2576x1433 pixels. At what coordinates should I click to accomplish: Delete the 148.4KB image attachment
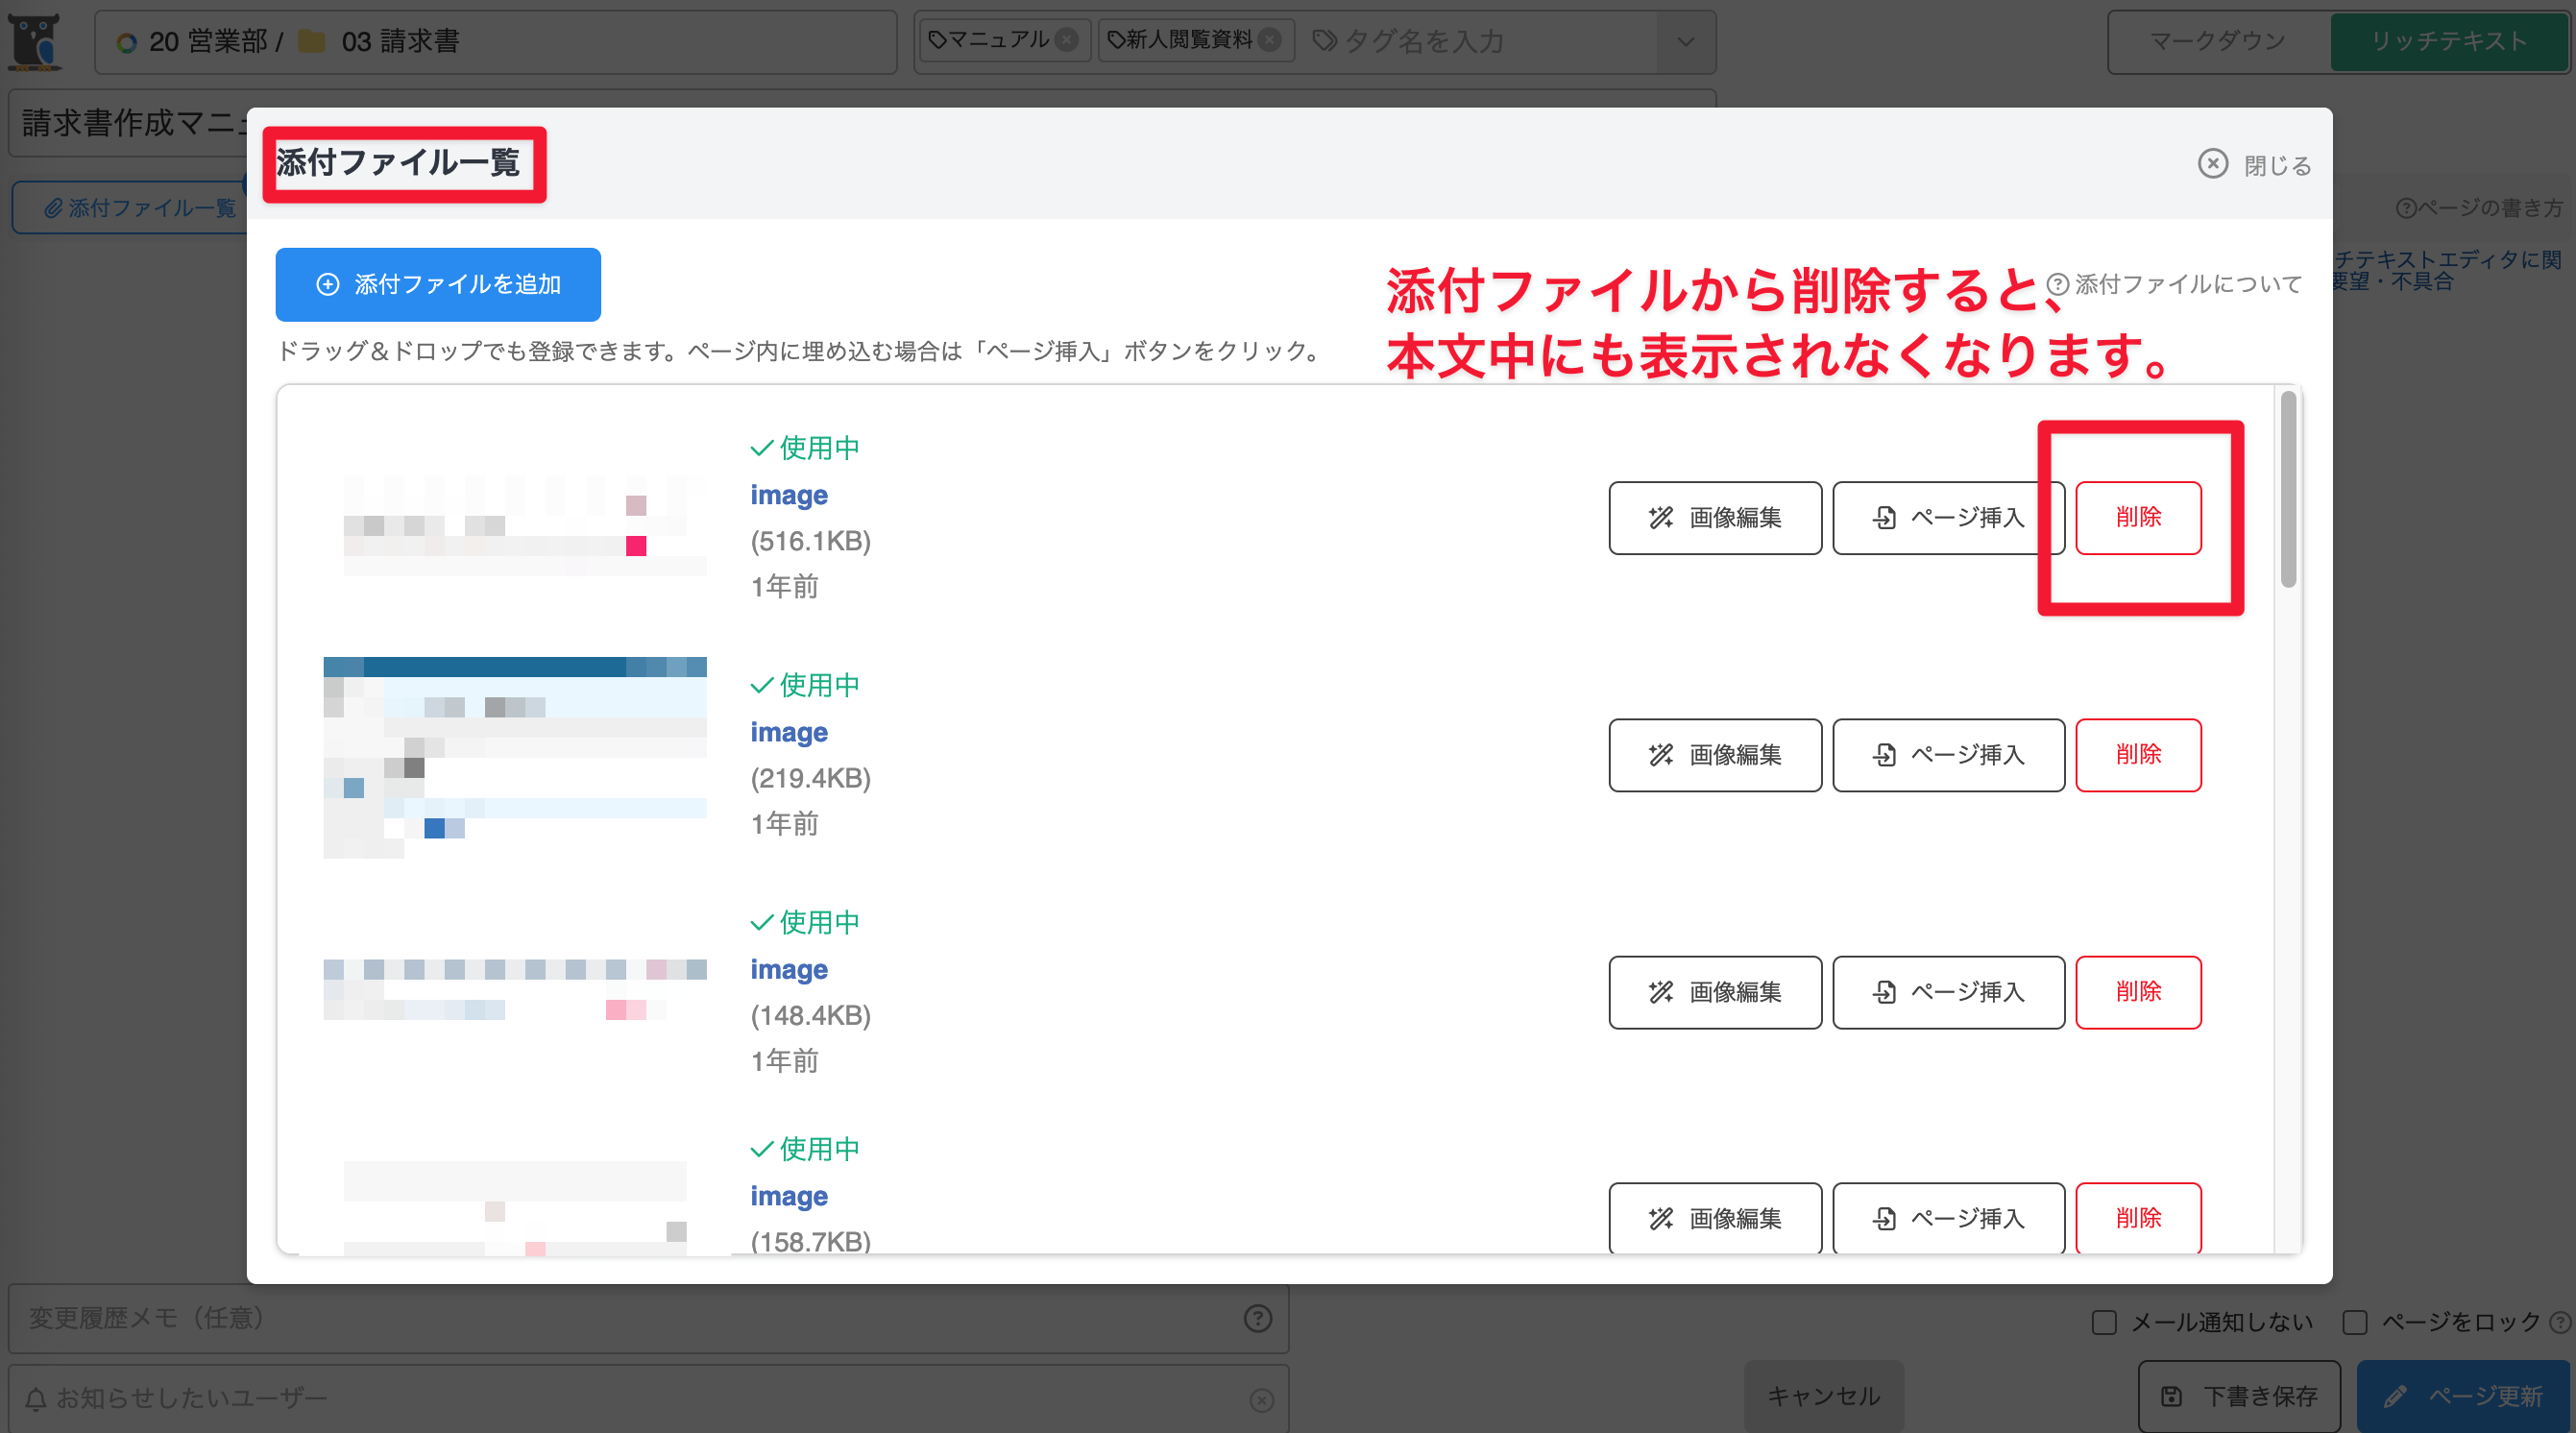pos(2137,991)
